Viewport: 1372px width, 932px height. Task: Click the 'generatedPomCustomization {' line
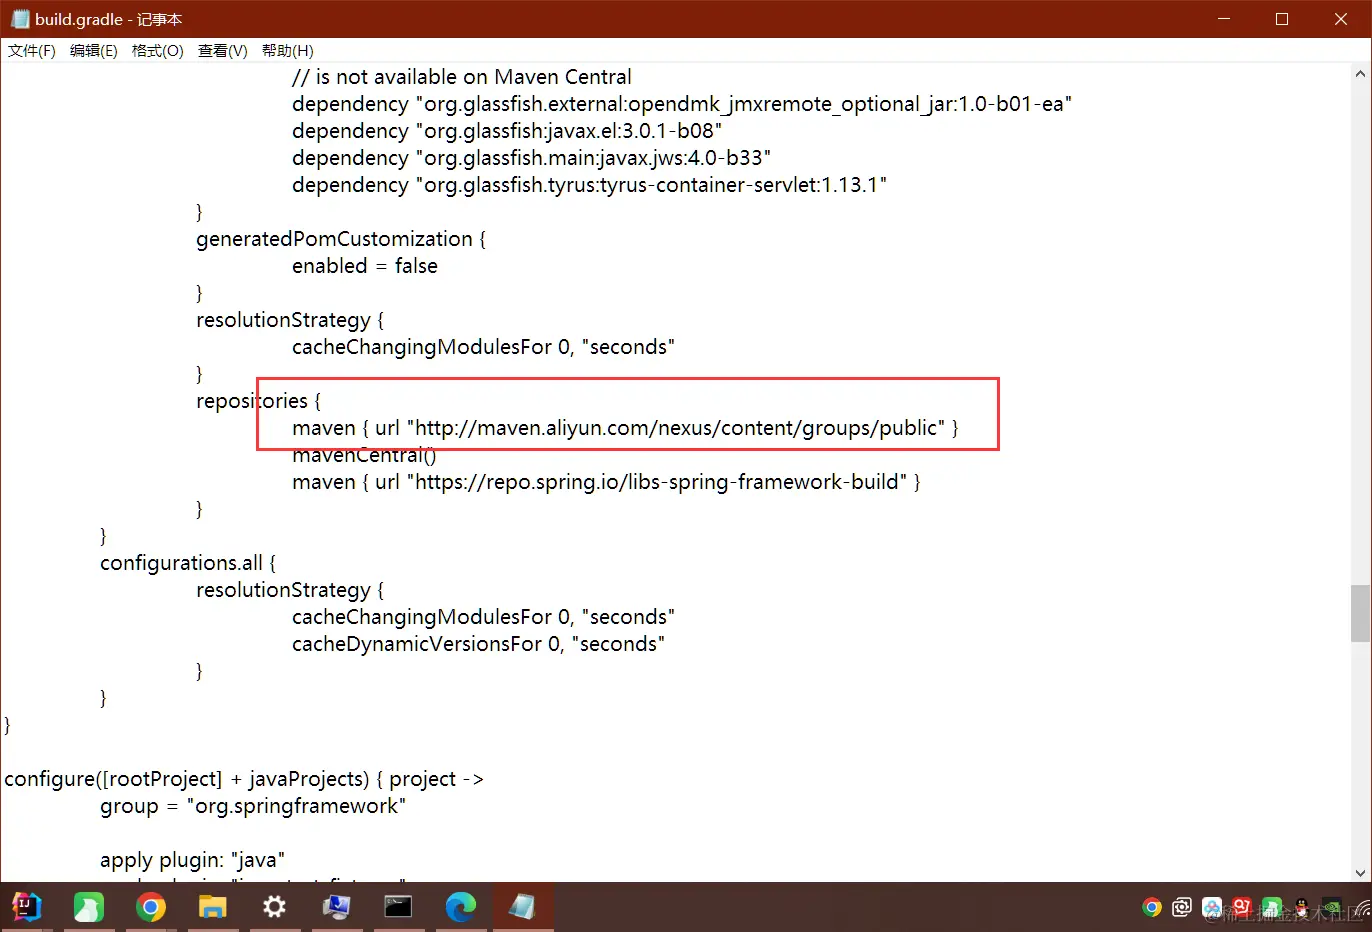tap(341, 239)
